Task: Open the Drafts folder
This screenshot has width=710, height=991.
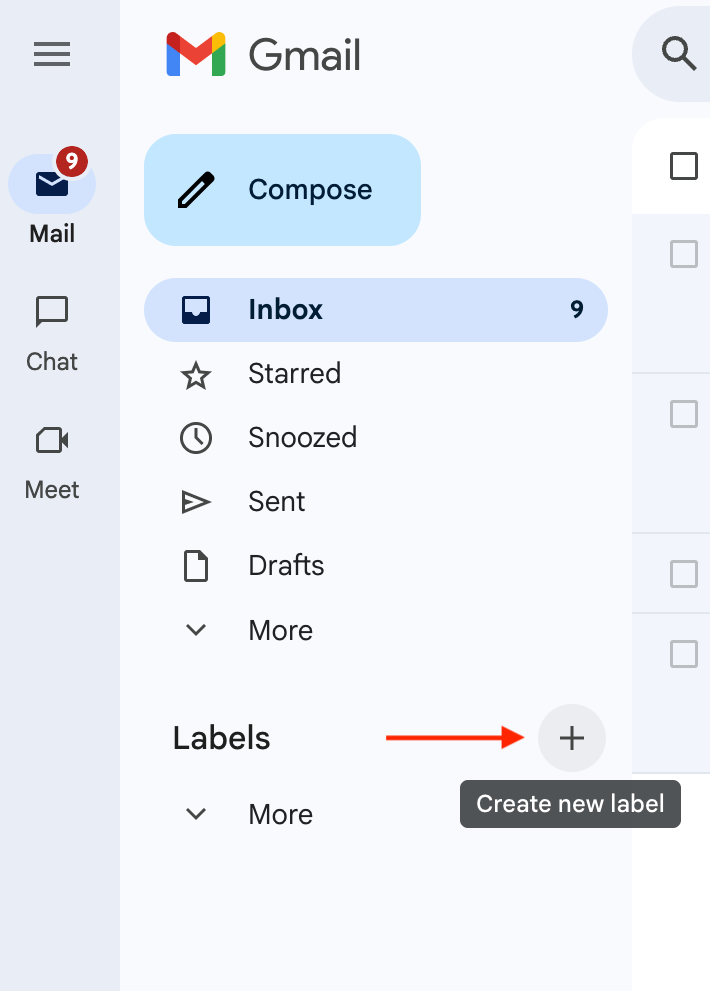Action: [286, 566]
